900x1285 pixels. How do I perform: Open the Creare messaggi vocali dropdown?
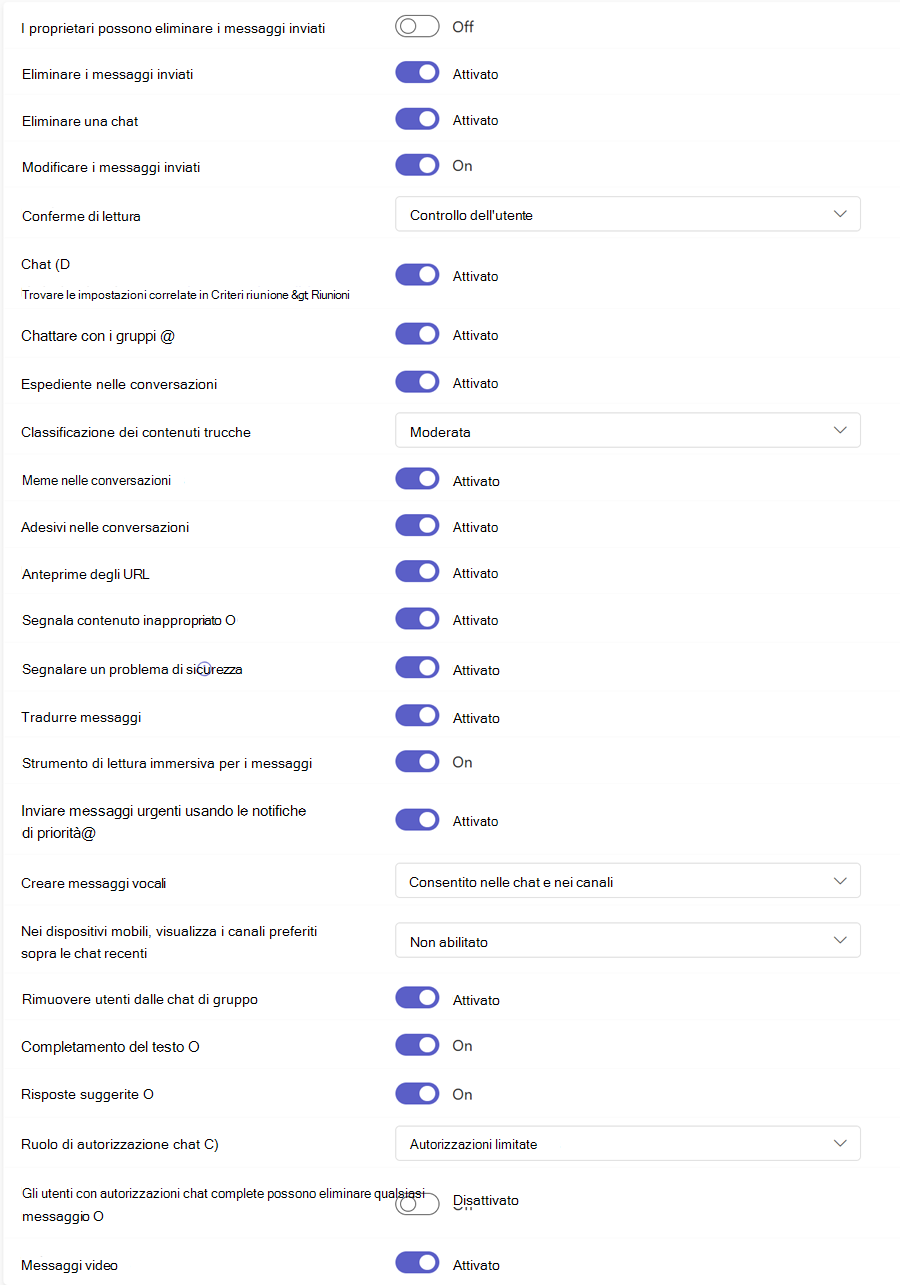[628, 880]
